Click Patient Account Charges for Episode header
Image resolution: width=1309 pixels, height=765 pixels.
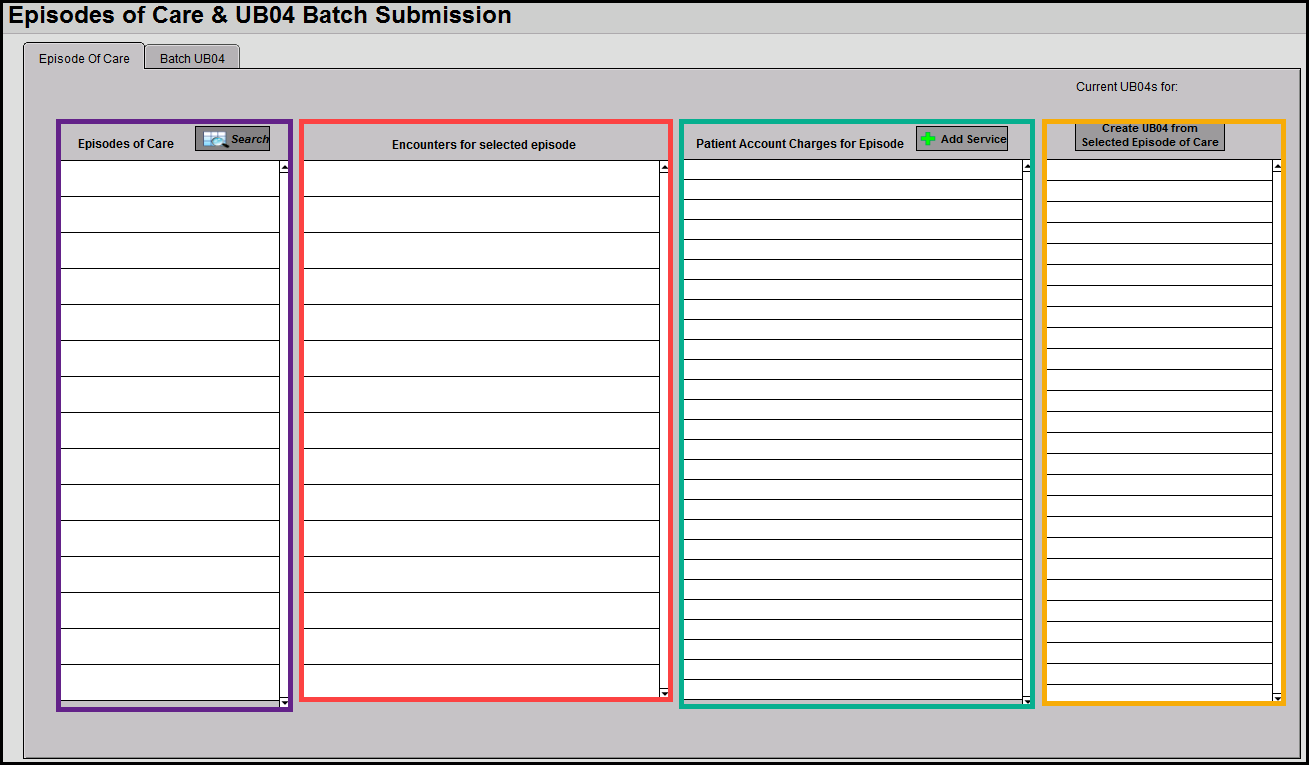coord(799,144)
